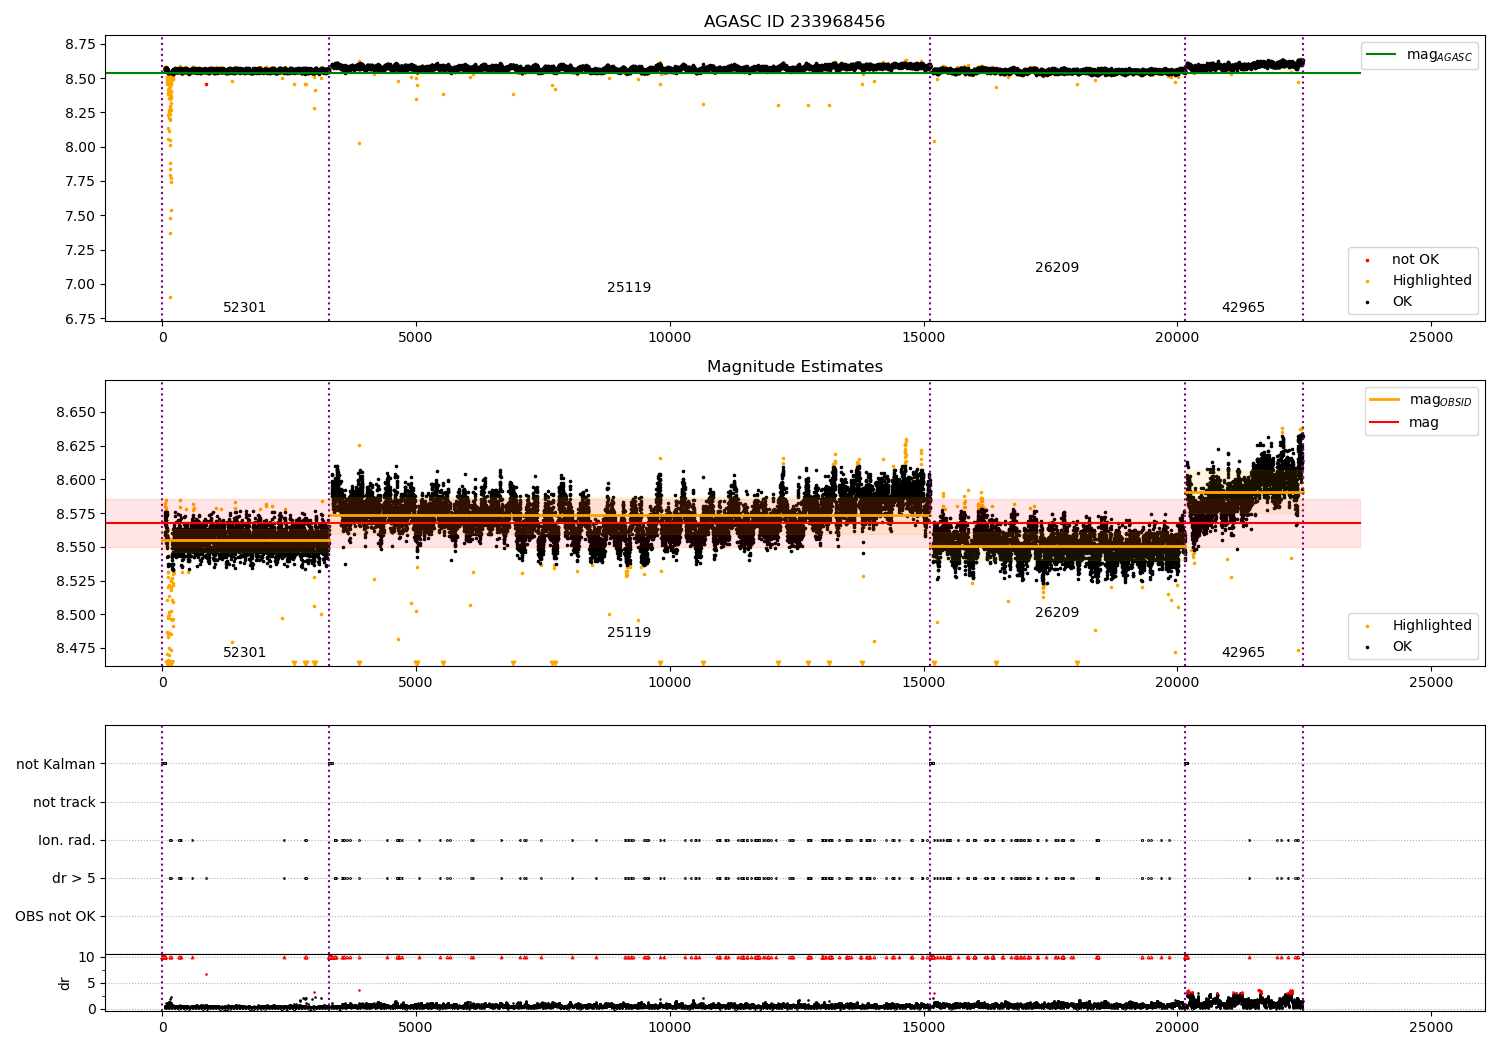
Task: Click OBSID label 52301 in the Magnitude Estimates plot
Action: 244,652
